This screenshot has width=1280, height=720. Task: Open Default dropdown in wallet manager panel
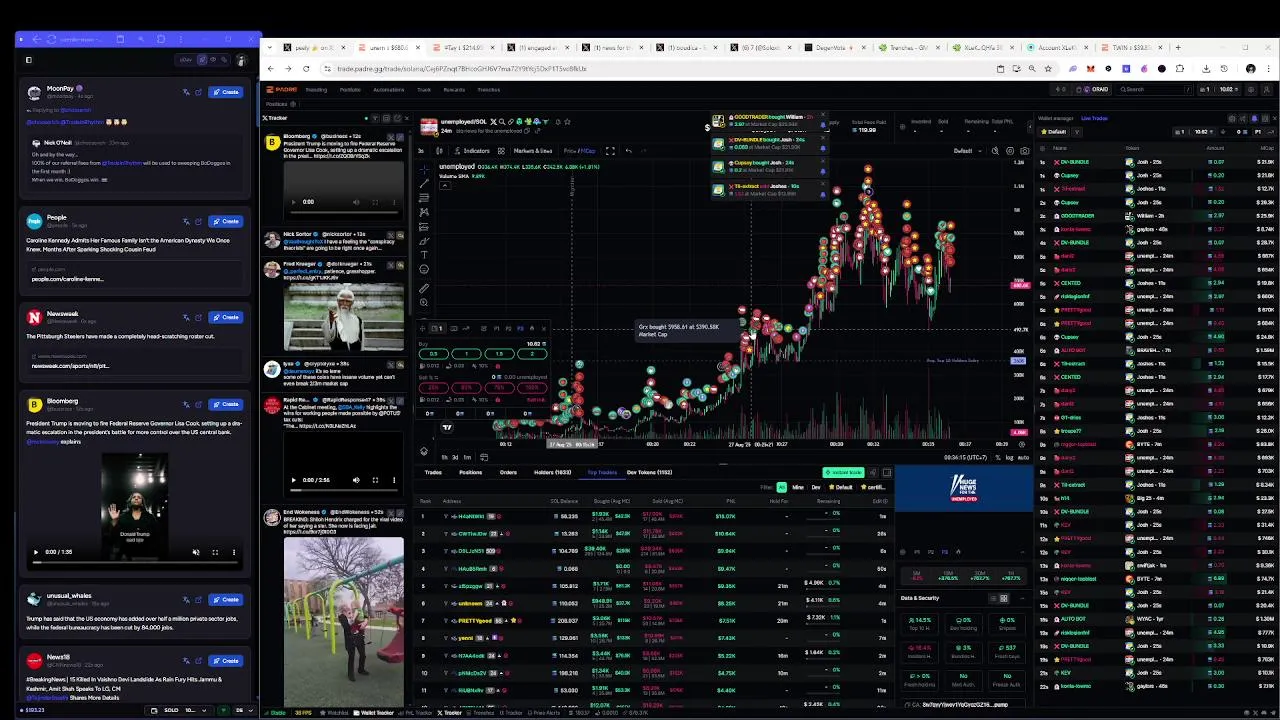click(1054, 132)
